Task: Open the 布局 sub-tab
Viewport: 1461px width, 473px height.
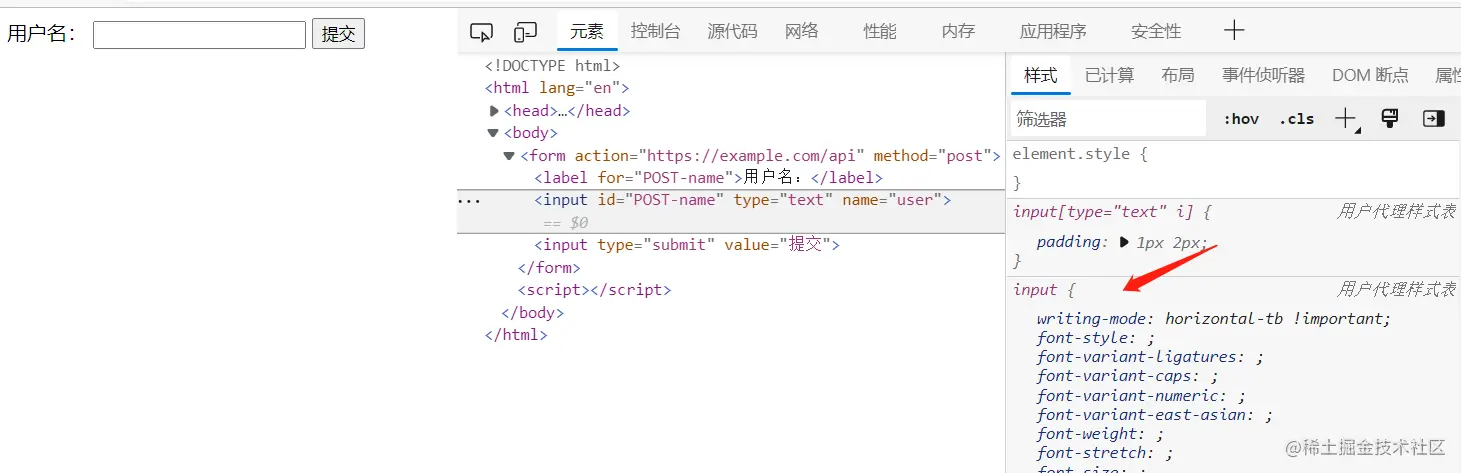Action: click(x=1177, y=75)
